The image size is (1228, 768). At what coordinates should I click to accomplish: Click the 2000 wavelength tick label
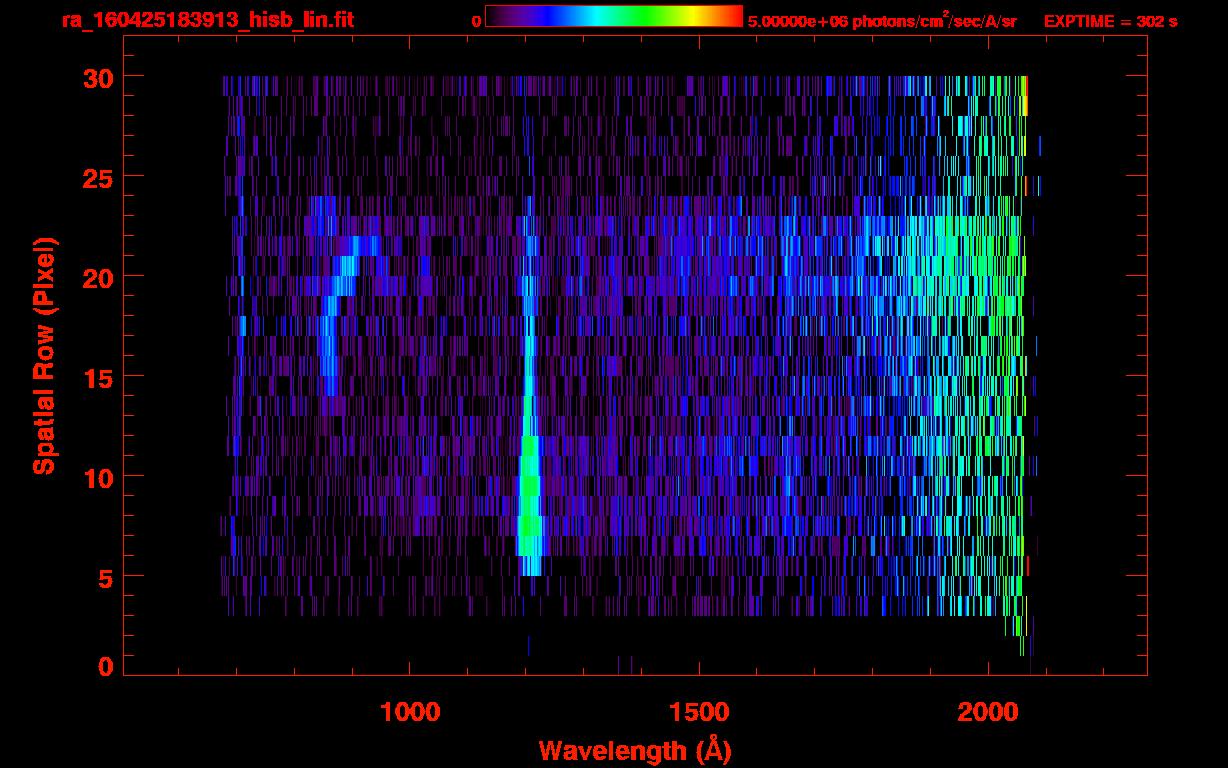tap(988, 711)
